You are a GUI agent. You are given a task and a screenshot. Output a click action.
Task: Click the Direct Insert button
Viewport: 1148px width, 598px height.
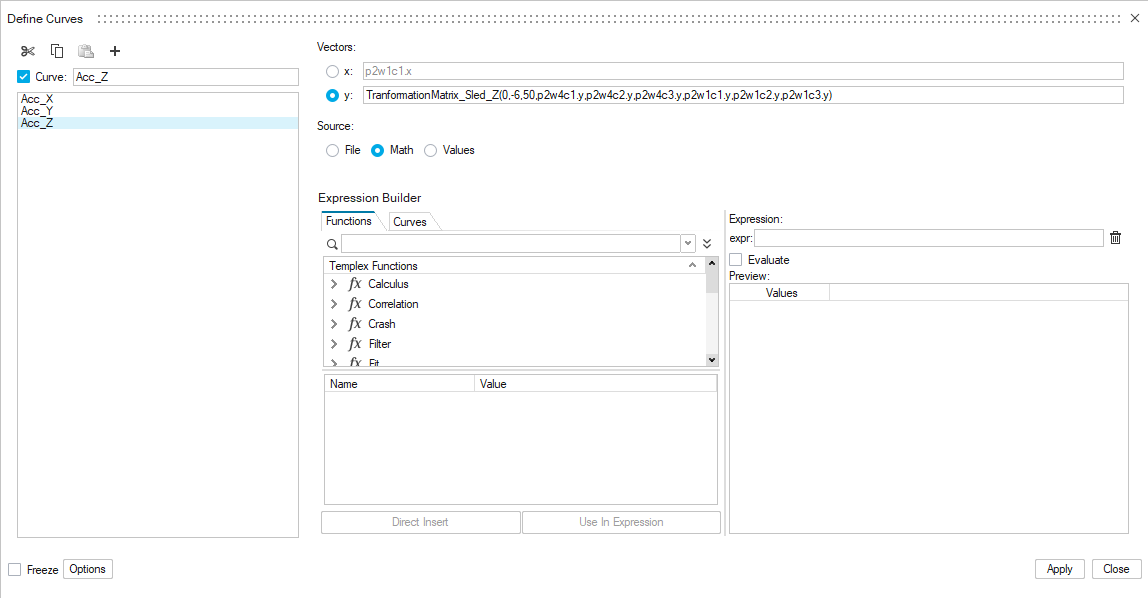420,522
